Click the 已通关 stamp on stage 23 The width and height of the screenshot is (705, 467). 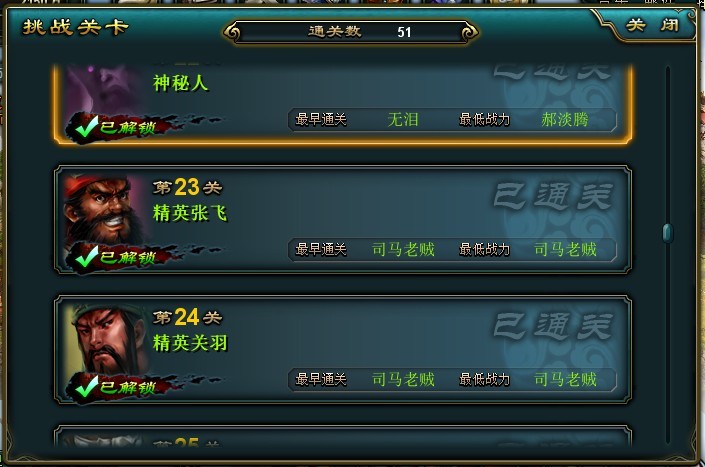pyautogui.click(x=553, y=196)
